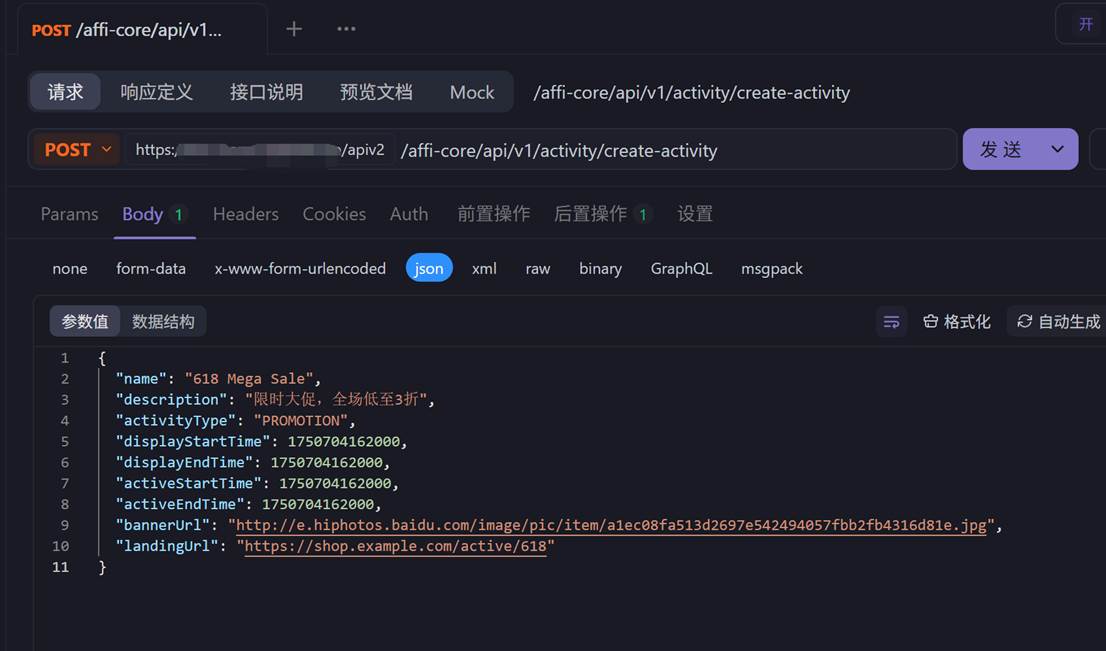
Task: Select the json body type
Action: tap(429, 268)
